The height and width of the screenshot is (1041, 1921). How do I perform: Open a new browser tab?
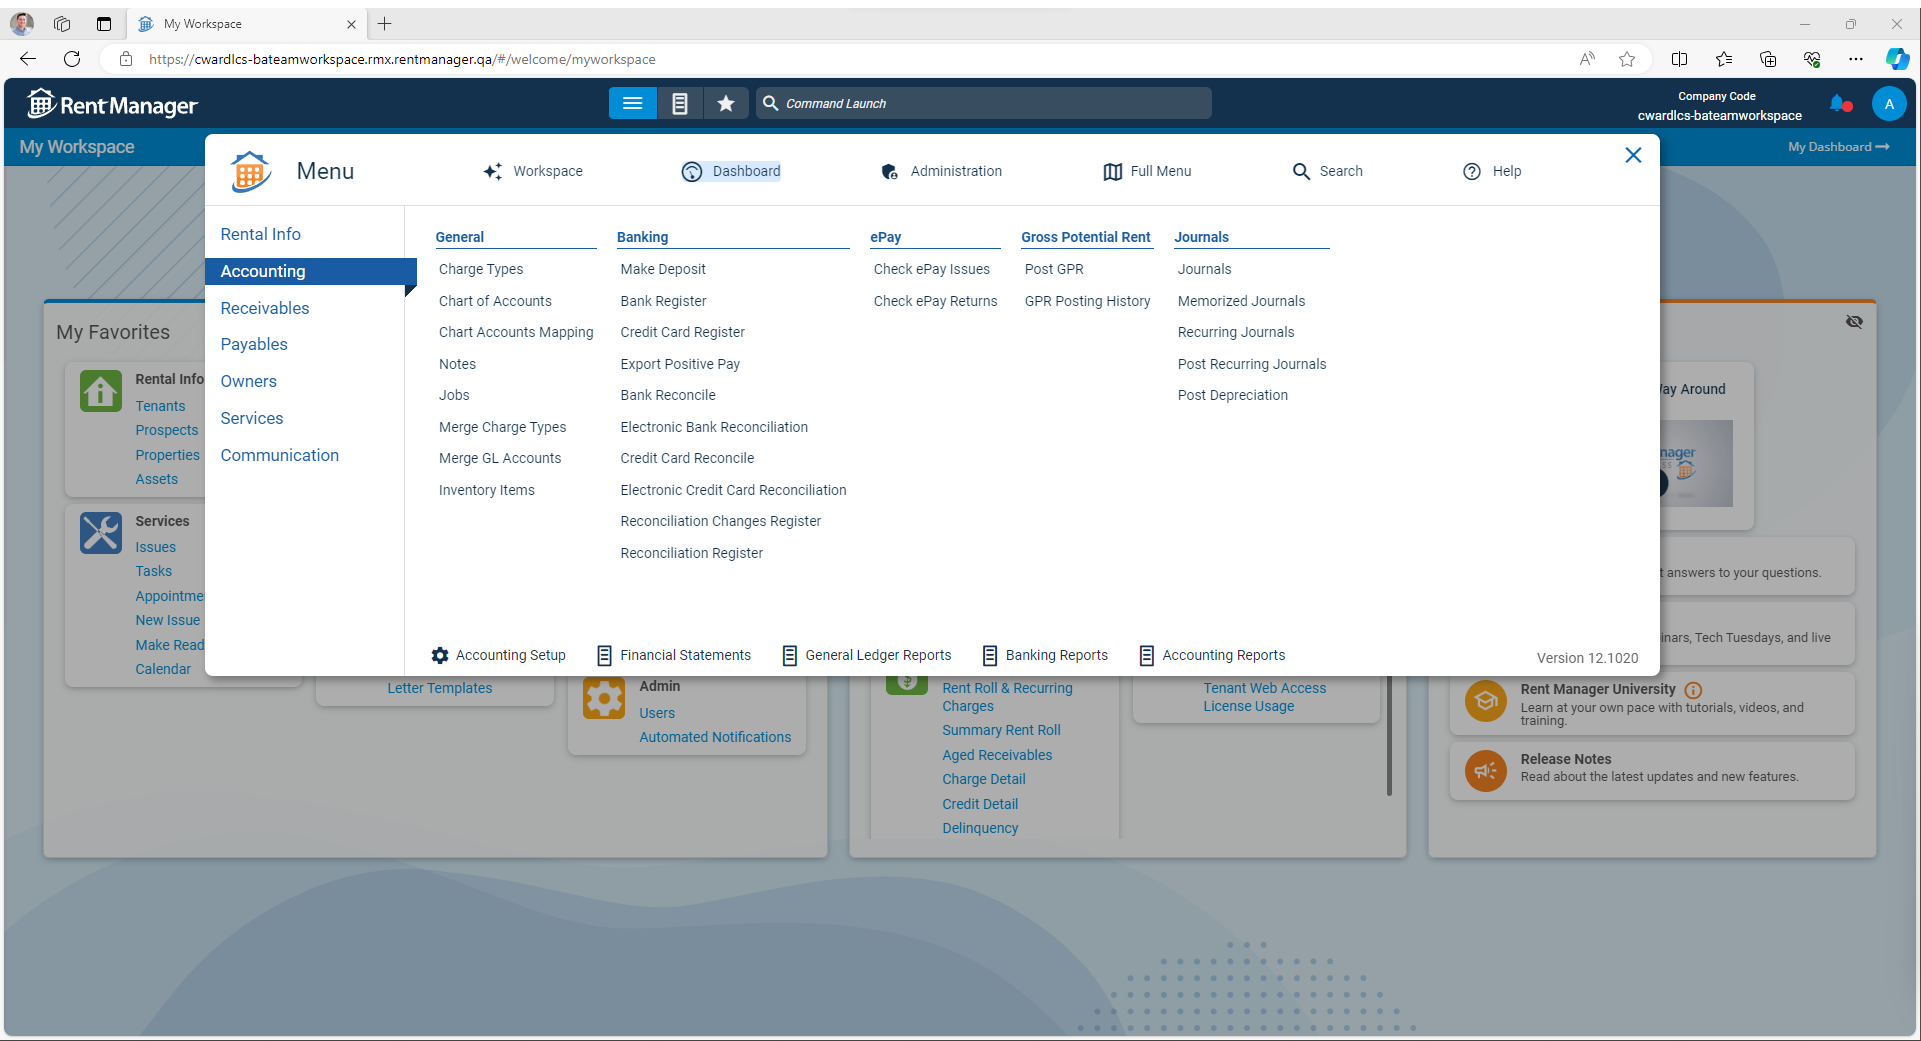pos(385,24)
